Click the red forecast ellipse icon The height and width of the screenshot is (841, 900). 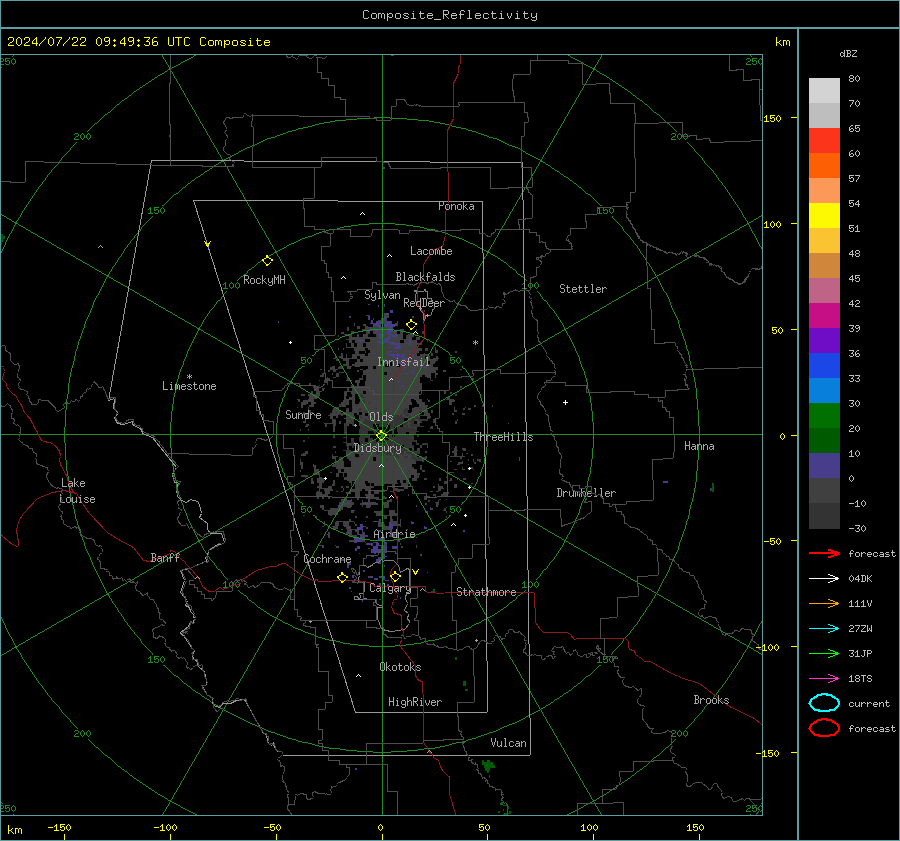824,728
